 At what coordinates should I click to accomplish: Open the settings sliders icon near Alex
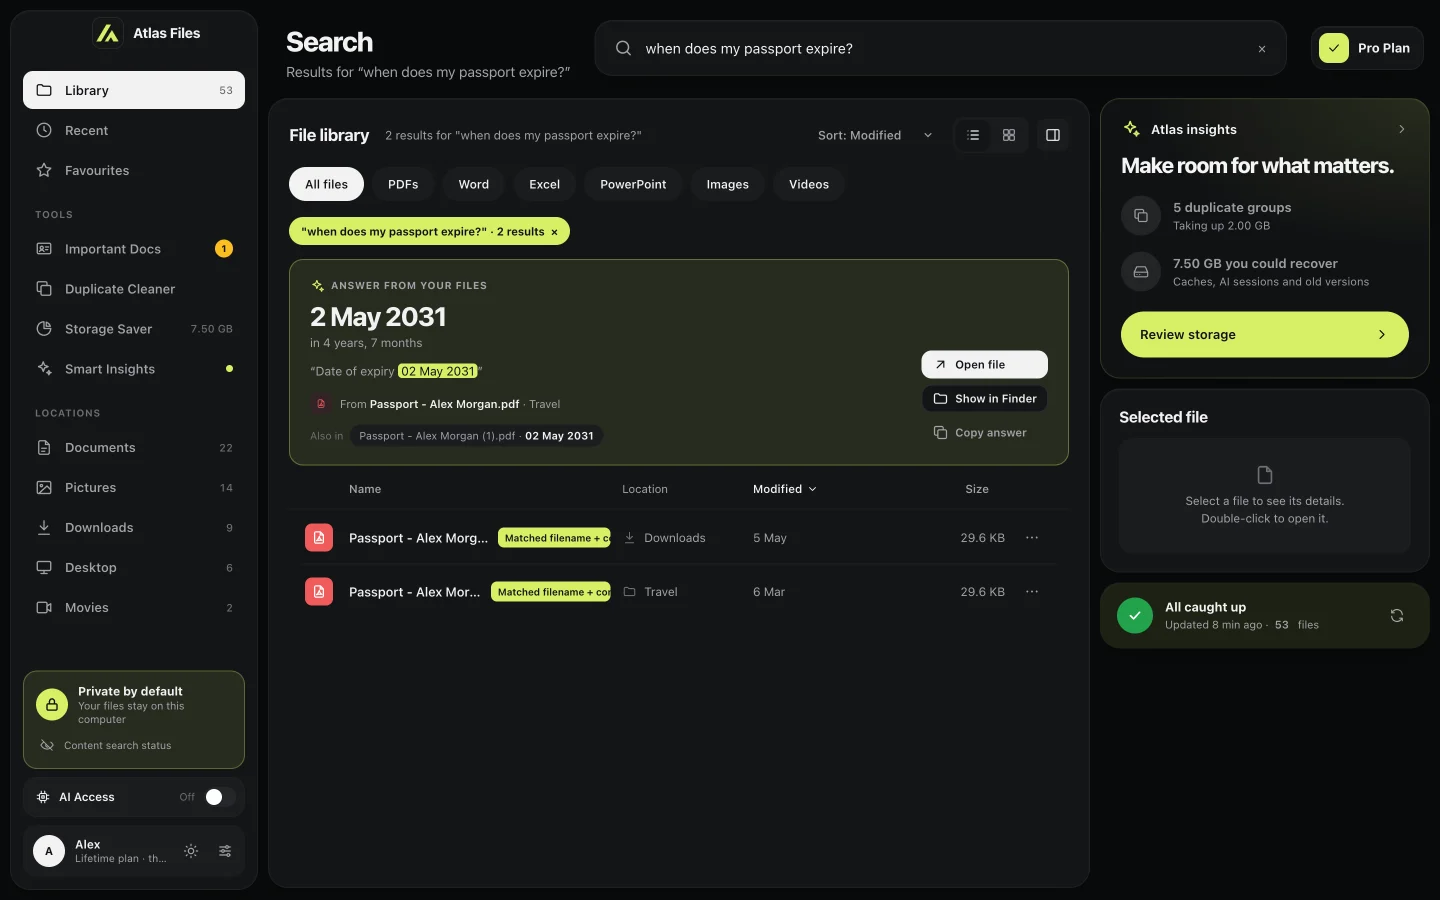click(225, 851)
